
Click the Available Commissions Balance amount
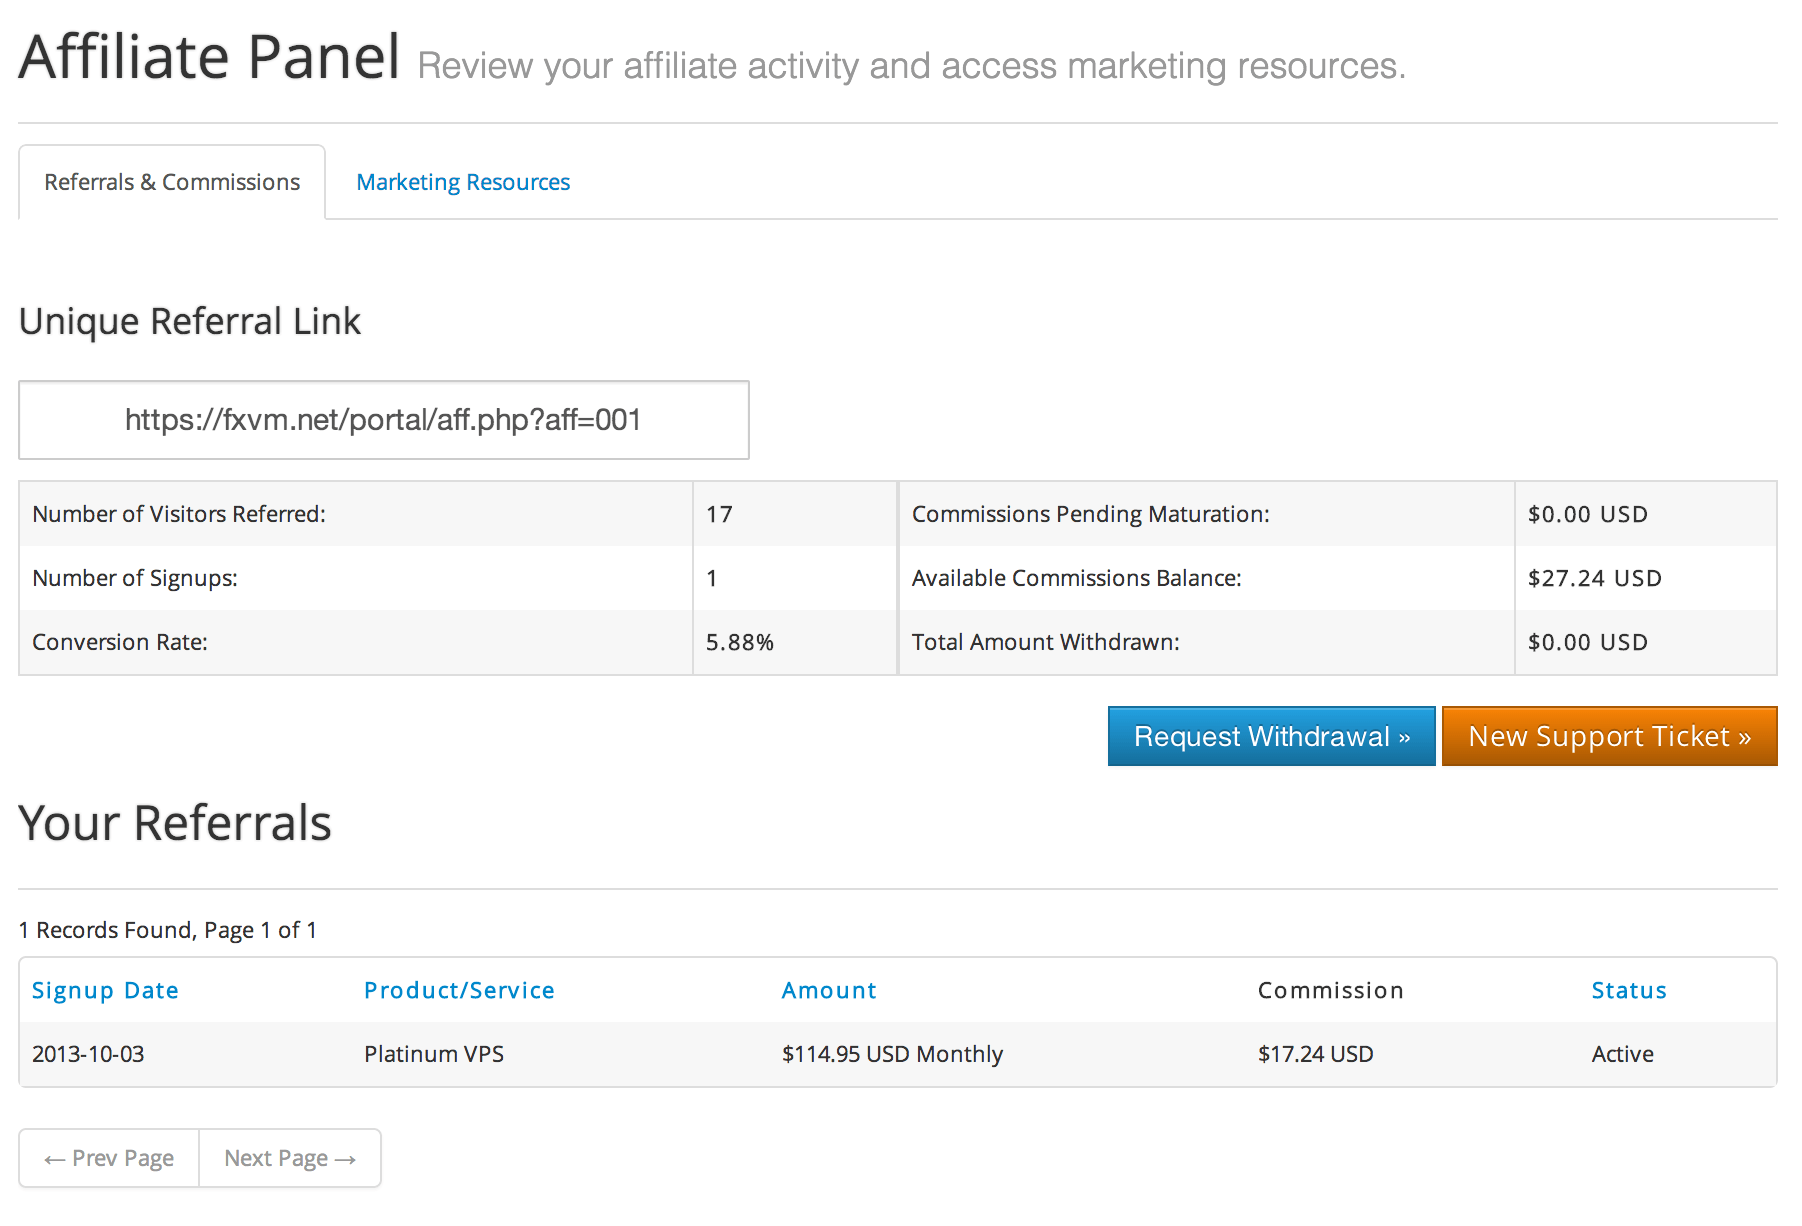(1594, 578)
